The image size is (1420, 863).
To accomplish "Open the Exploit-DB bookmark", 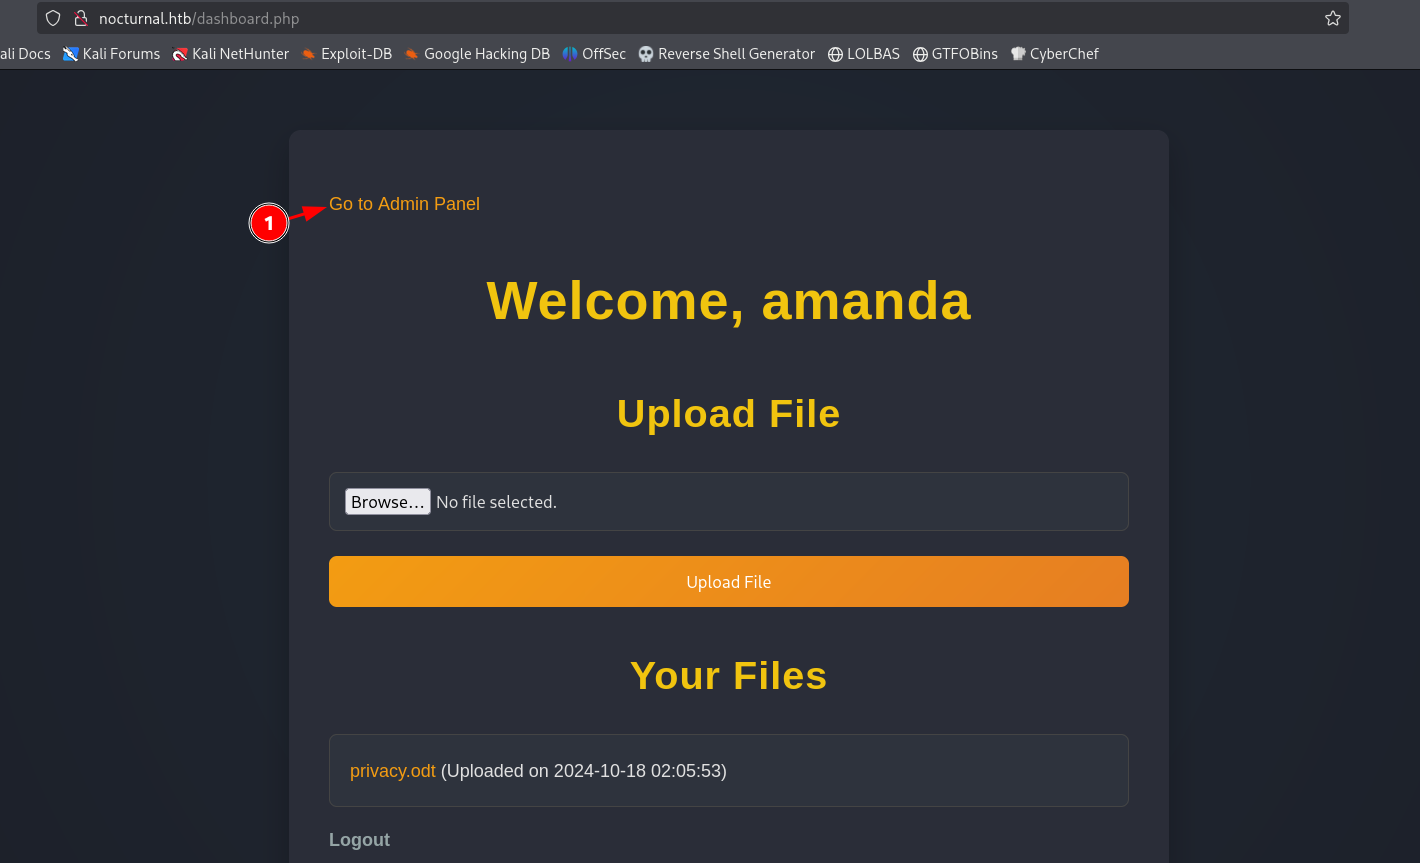I will (x=346, y=54).
